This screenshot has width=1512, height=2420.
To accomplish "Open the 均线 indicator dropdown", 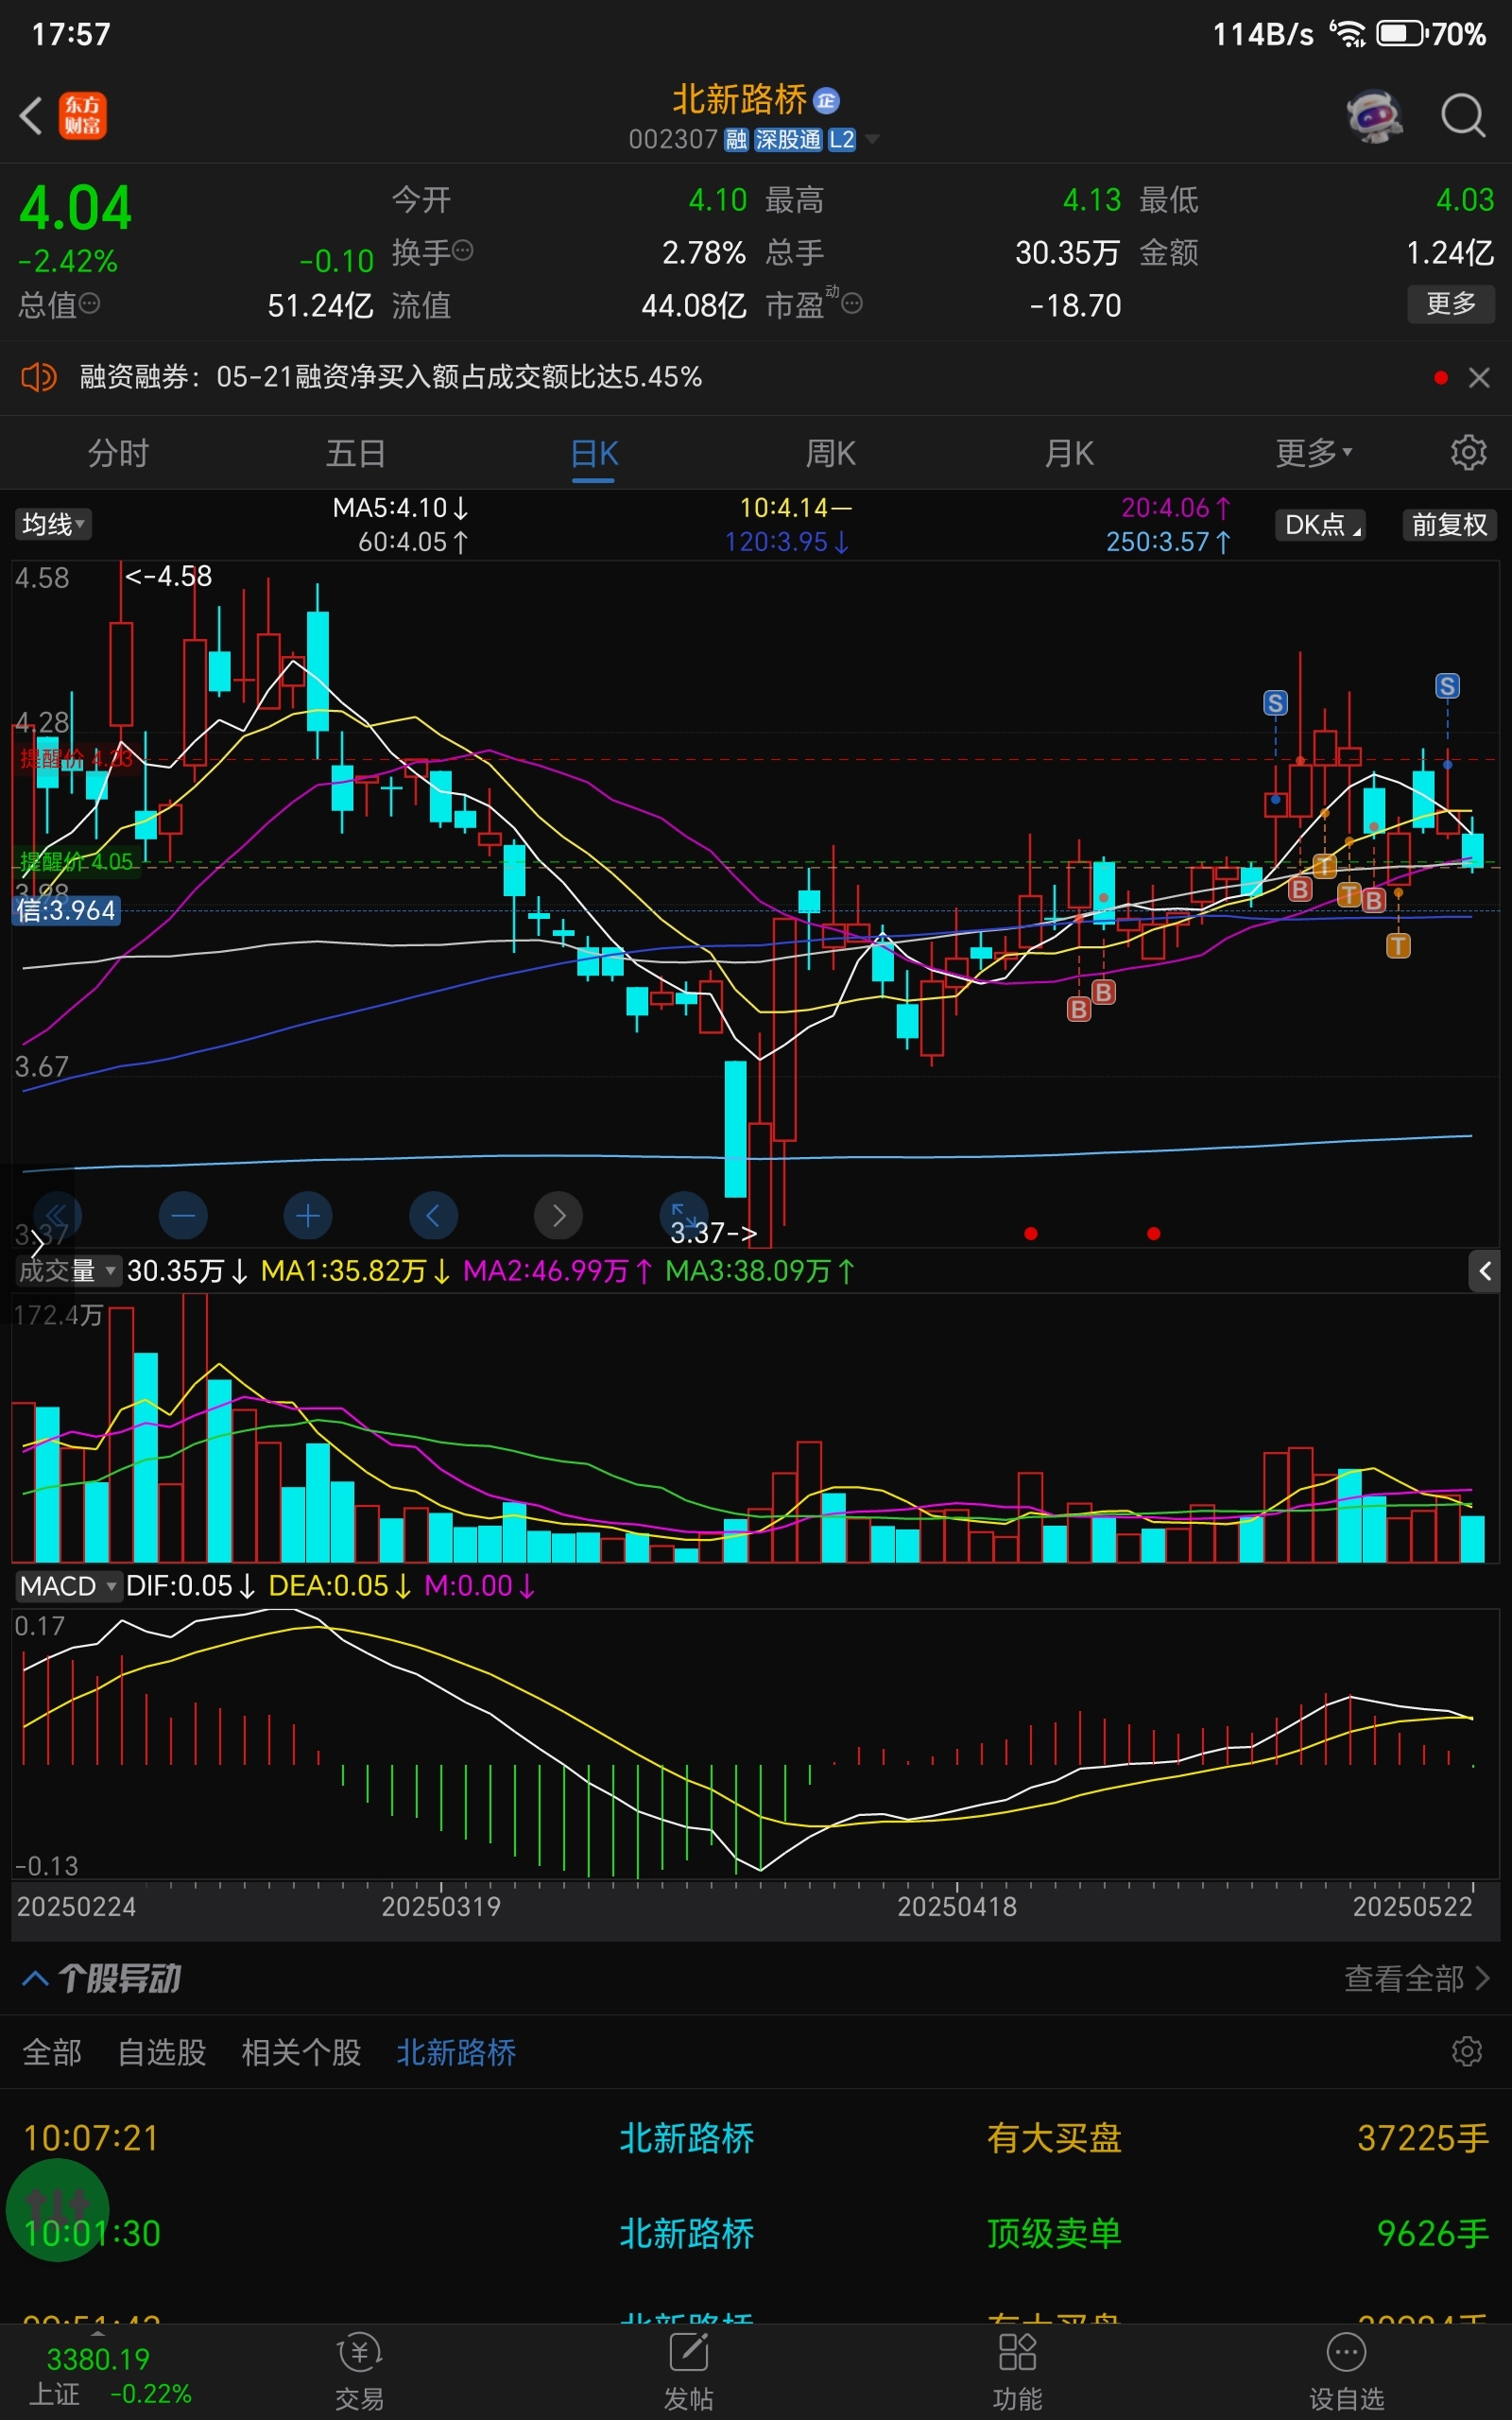I will (53, 524).
